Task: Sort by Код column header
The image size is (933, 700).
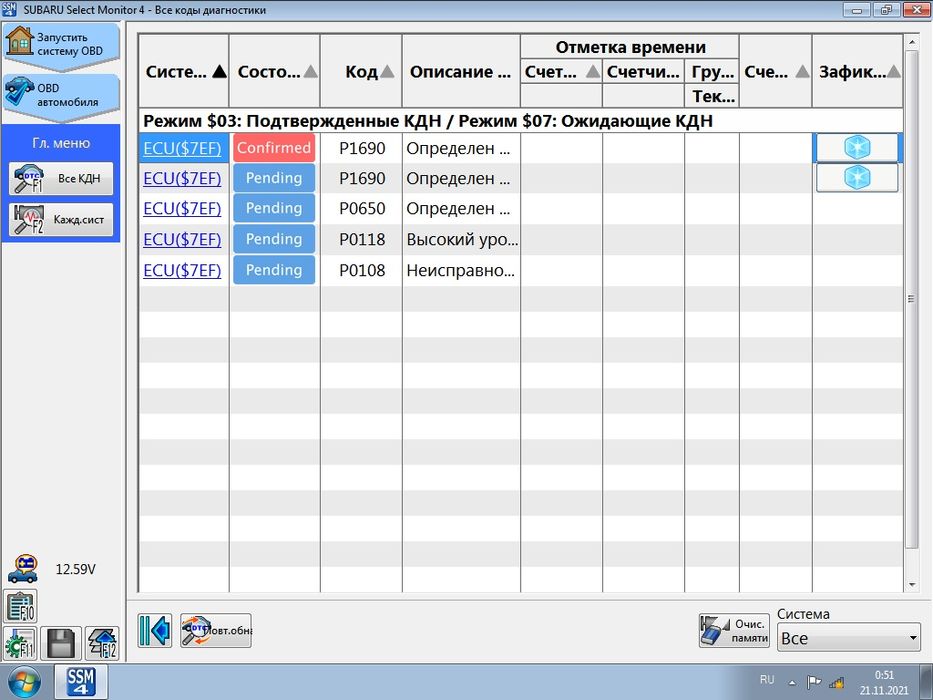Action: (x=361, y=71)
